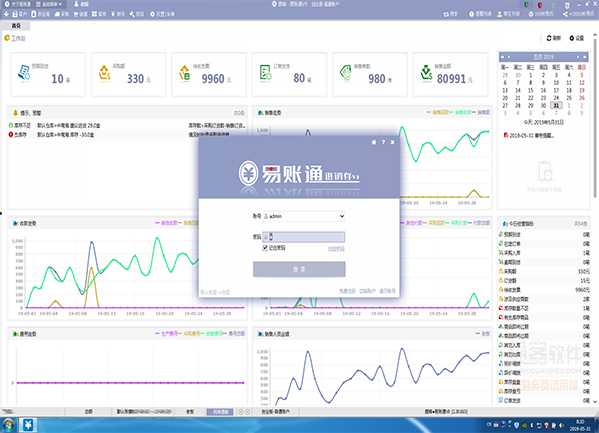The image size is (599, 433).
Task: Open the 2019-05-31 reminder entry under calendar
Action: [x=529, y=135]
